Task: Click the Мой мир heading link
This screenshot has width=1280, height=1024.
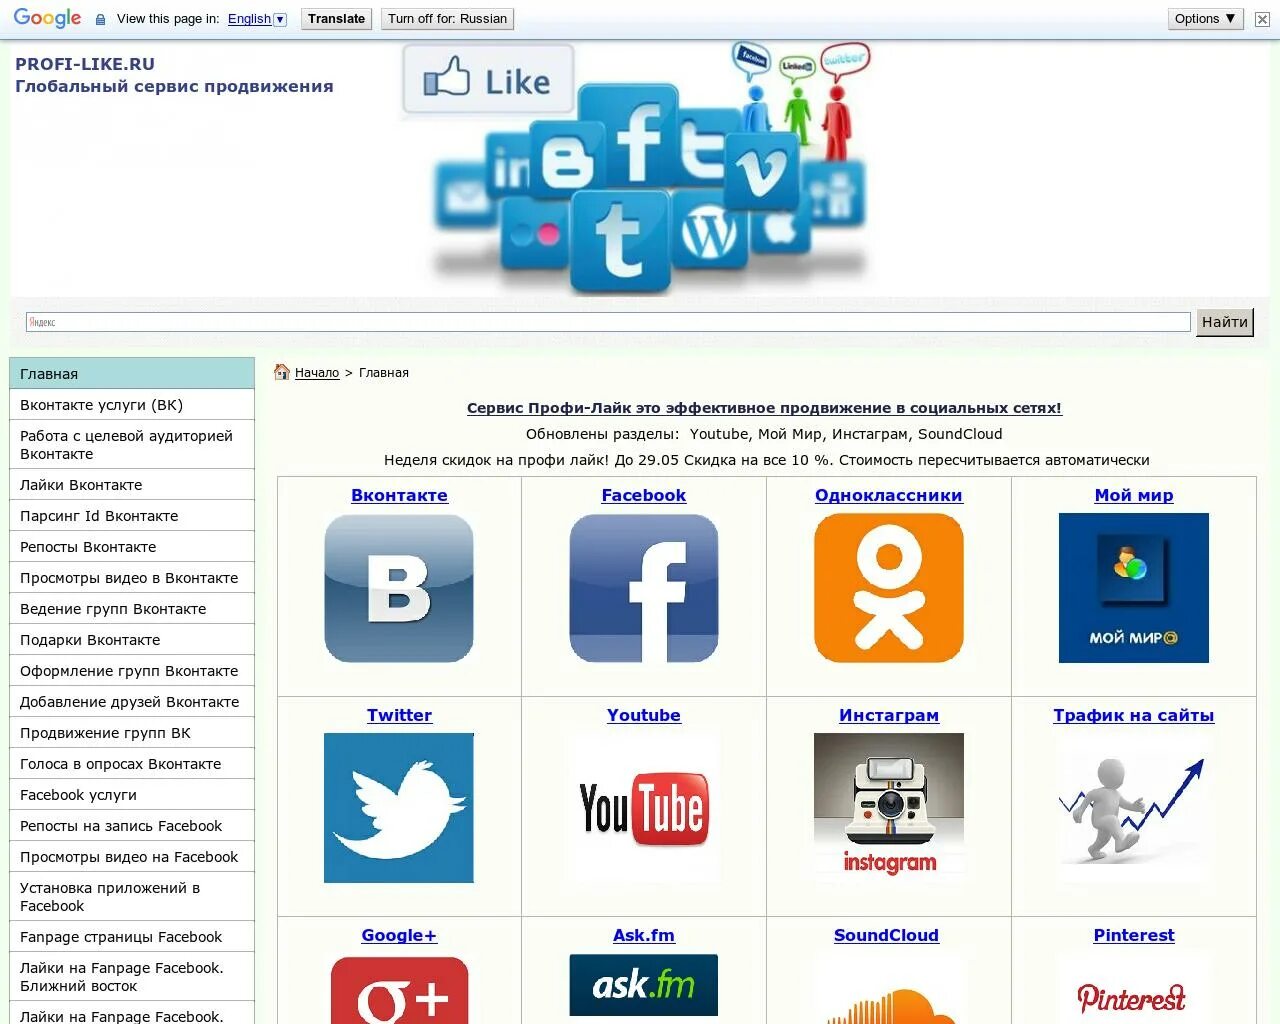Action: point(1134,495)
